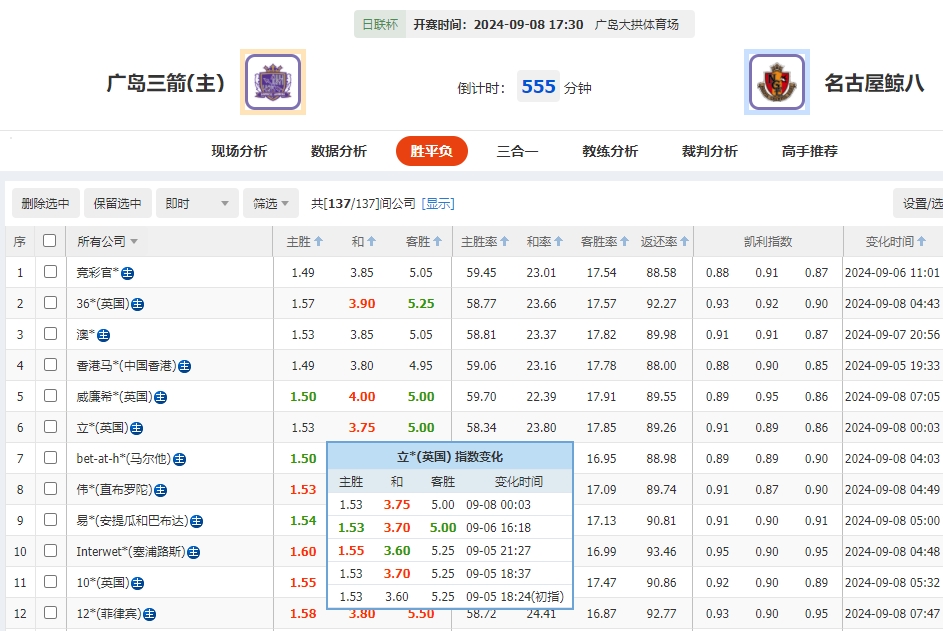Open the 所有公司 column dropdown arrow

[x=136, y=241]
